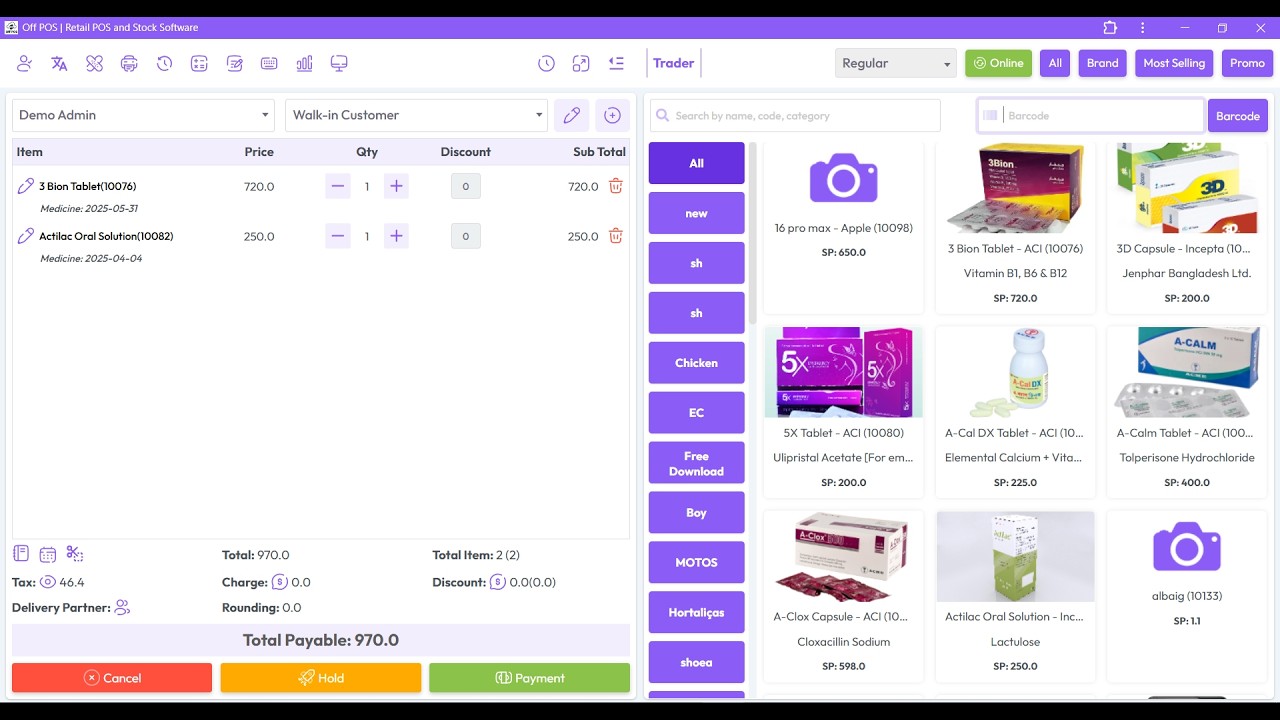Decrease quantity of Actilac Oral Solution
Screen dimensions: 1280x720
point(338,236)
